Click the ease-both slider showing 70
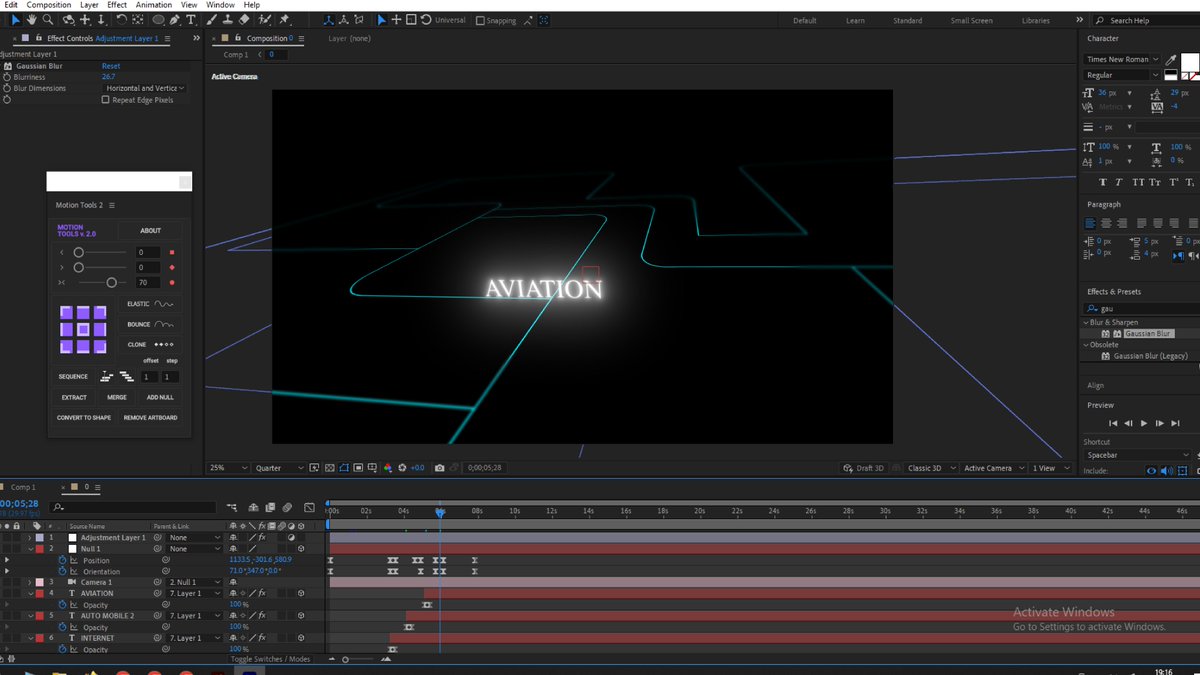Image resolution: width=1200 pixels, height=675 pixels. 112,283
